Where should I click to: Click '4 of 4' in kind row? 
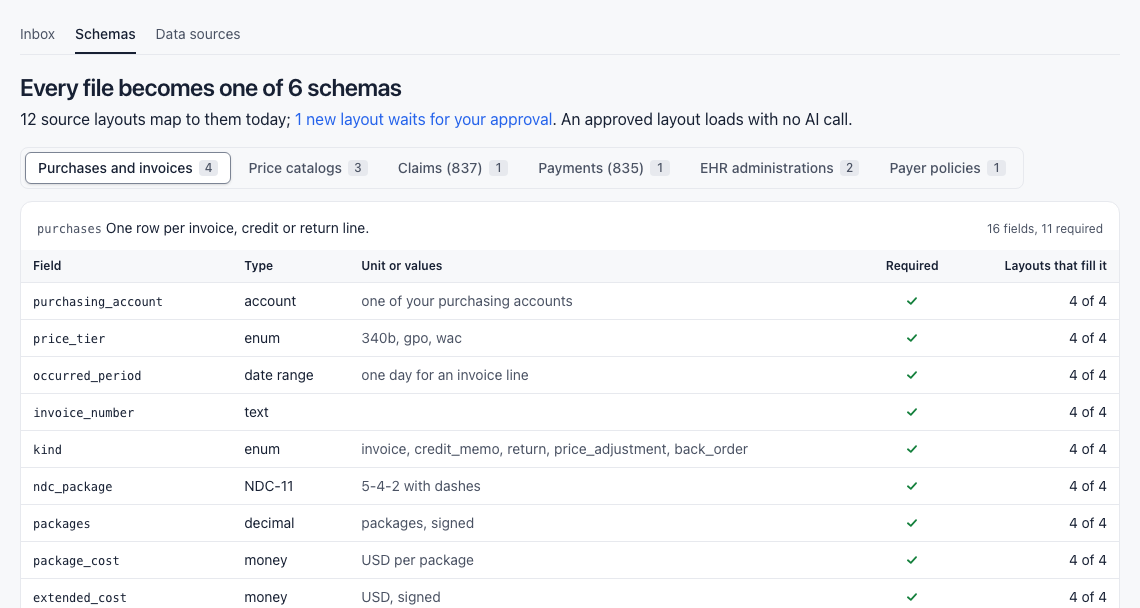pyautogui.click(x=1088, y=449)
